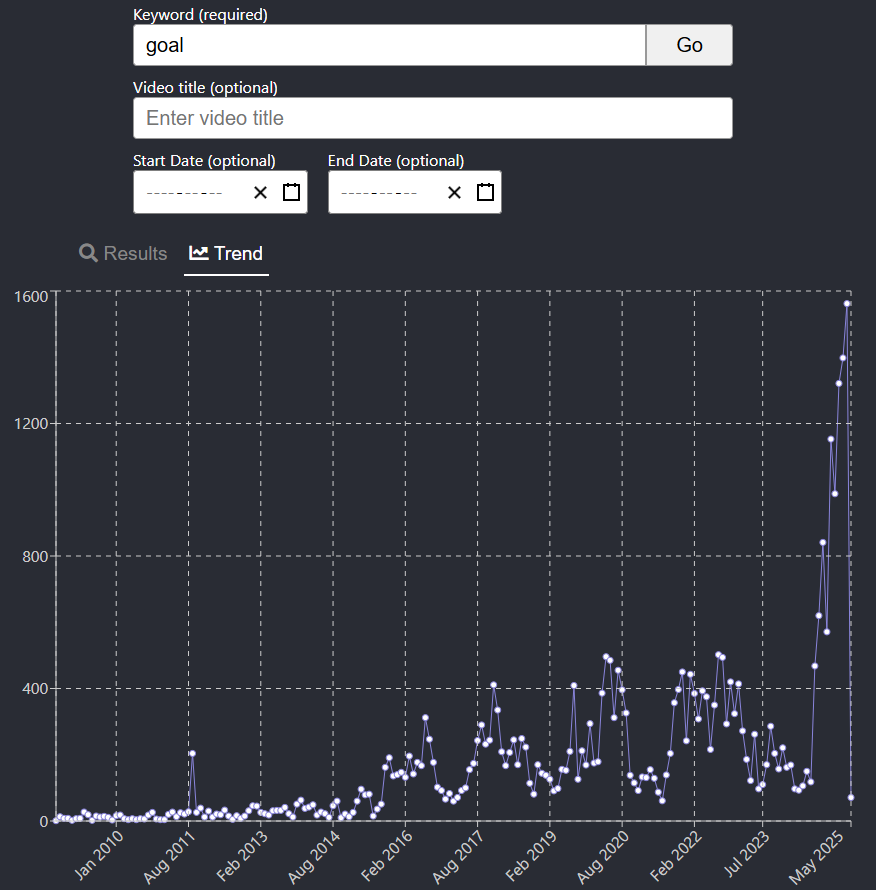Click the '400' y-axis label

pos(35,689)
